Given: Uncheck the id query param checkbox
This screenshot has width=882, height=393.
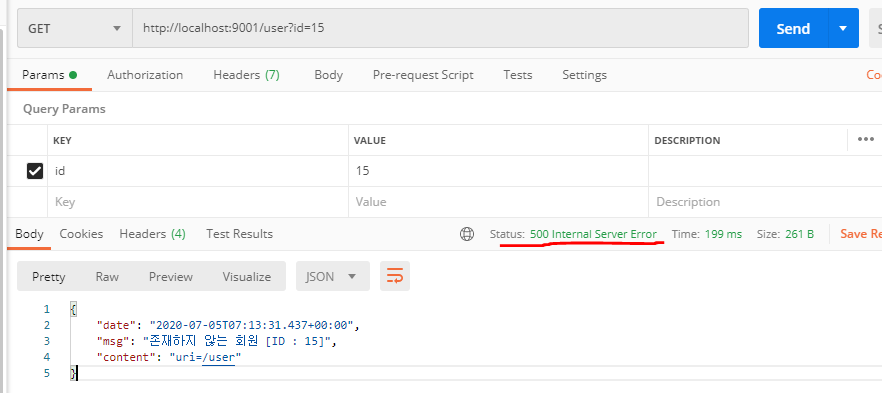Looking at the screenshot, I should click(x=35, y=170).
